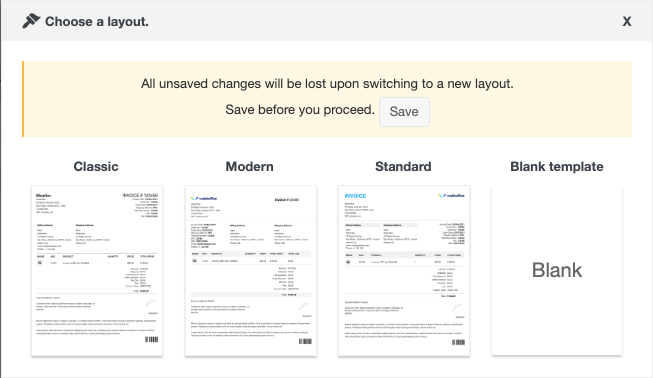Click the barcode in the Classic preview
The width and height of the screenshot is (653, 378).
pyautogui.click(x=152, y=339)
